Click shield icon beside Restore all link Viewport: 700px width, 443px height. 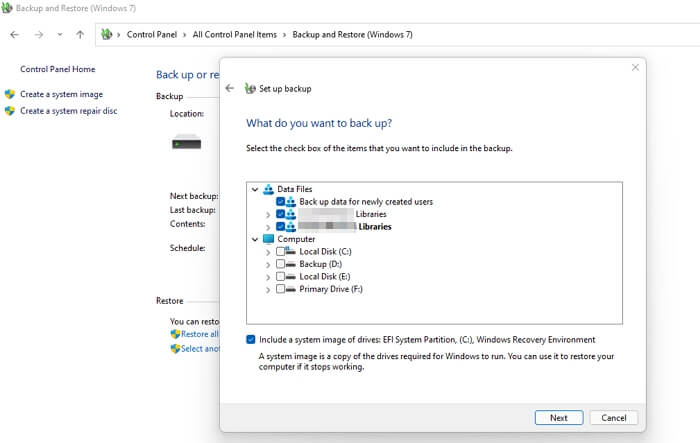tap(175, 334)
